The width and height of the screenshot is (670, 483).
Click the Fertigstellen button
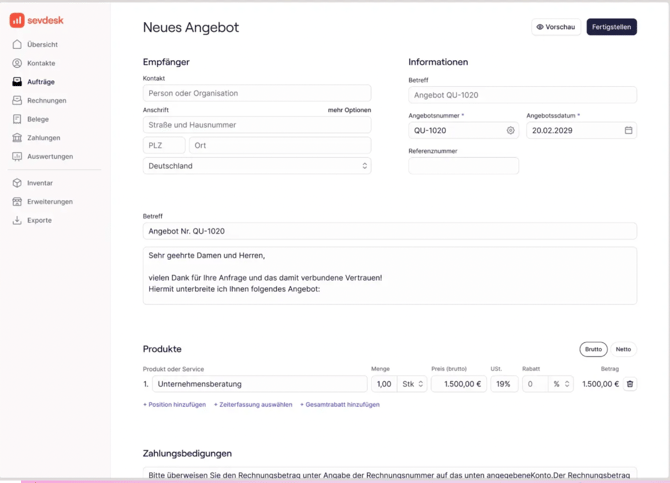(611, 27)
